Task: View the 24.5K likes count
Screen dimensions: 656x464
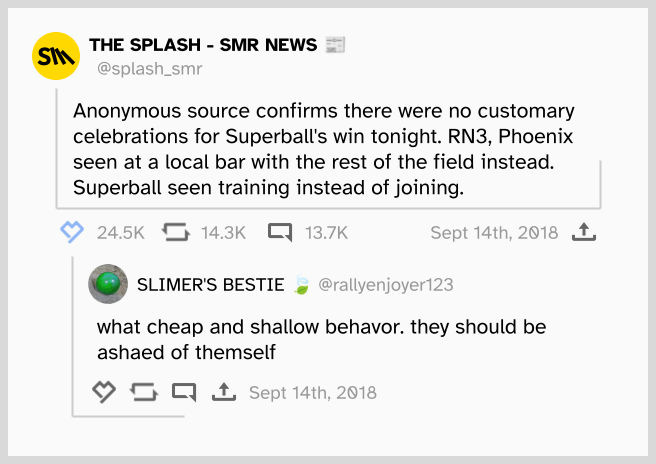Action: coord(121,233)
